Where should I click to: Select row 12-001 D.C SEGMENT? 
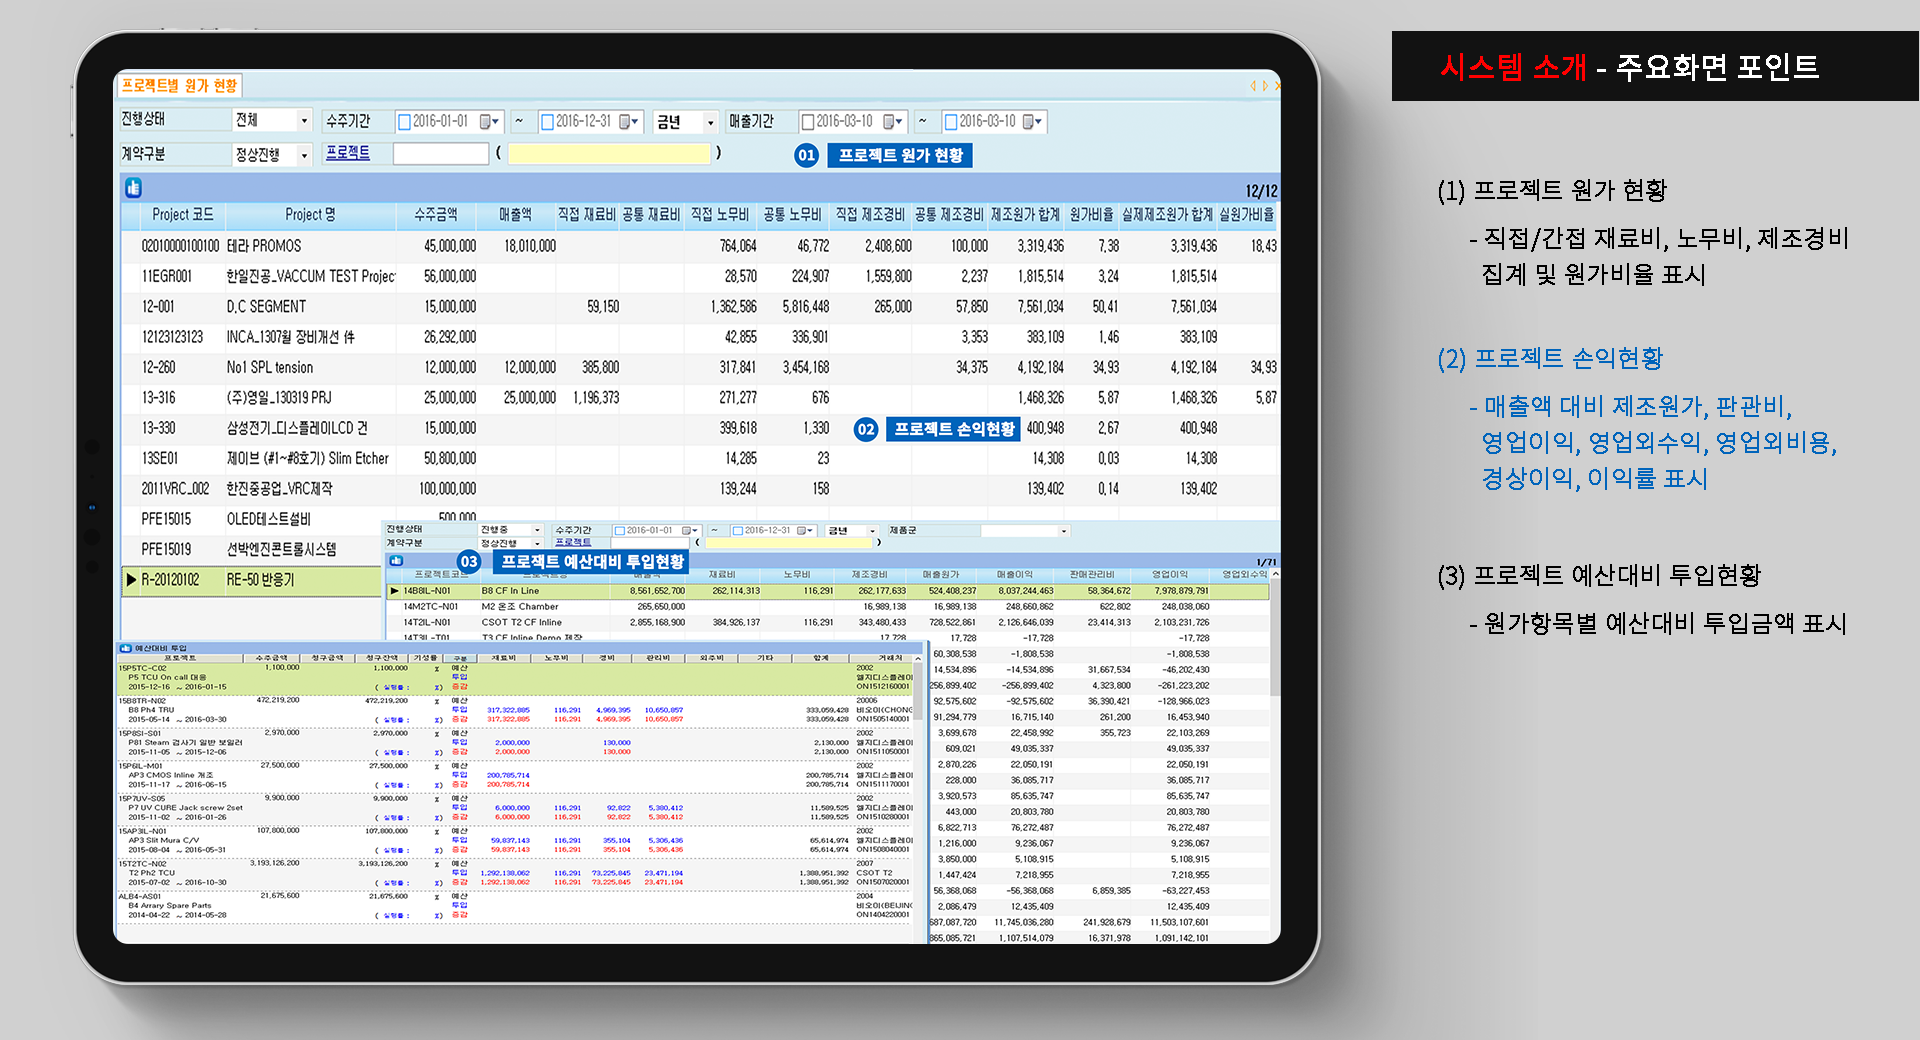point(700,307)
